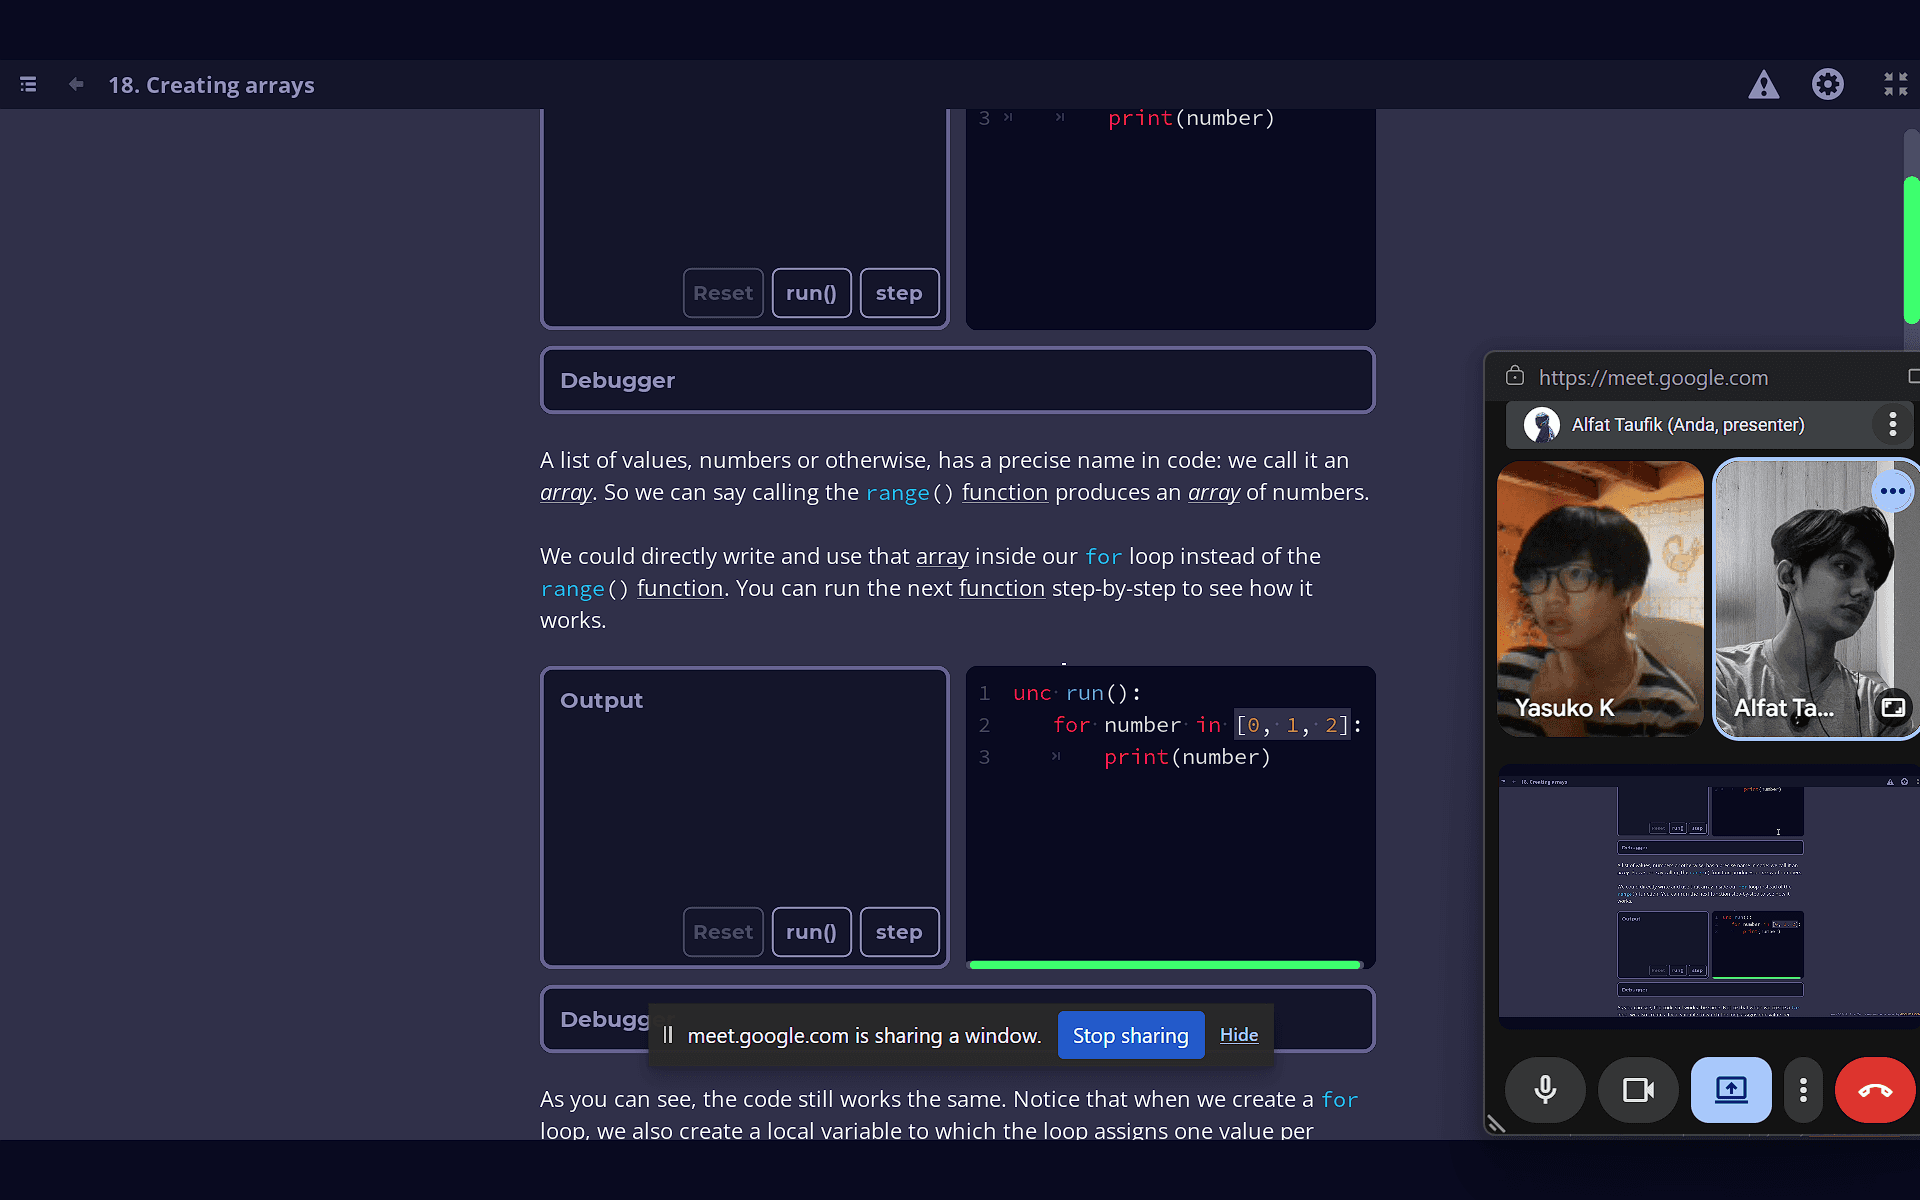1920x1200 pixels.
Task: Click the back arrow icon
Action: (x=76, y=85)
